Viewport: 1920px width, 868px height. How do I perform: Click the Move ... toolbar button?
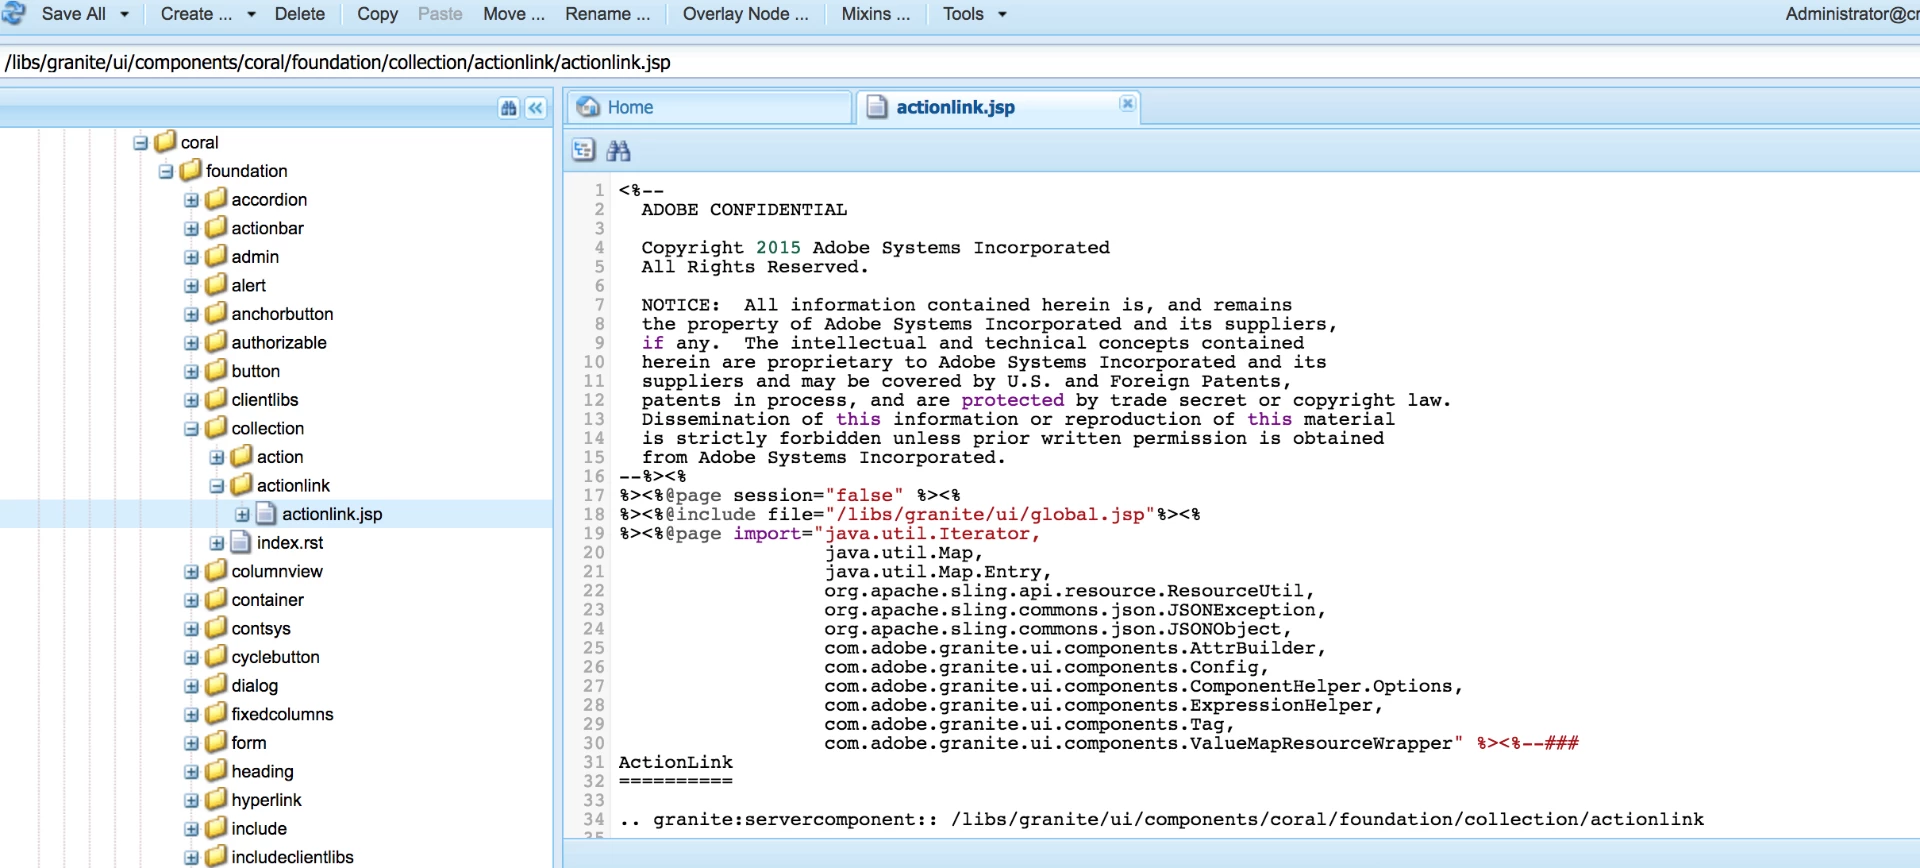[514, 14]
